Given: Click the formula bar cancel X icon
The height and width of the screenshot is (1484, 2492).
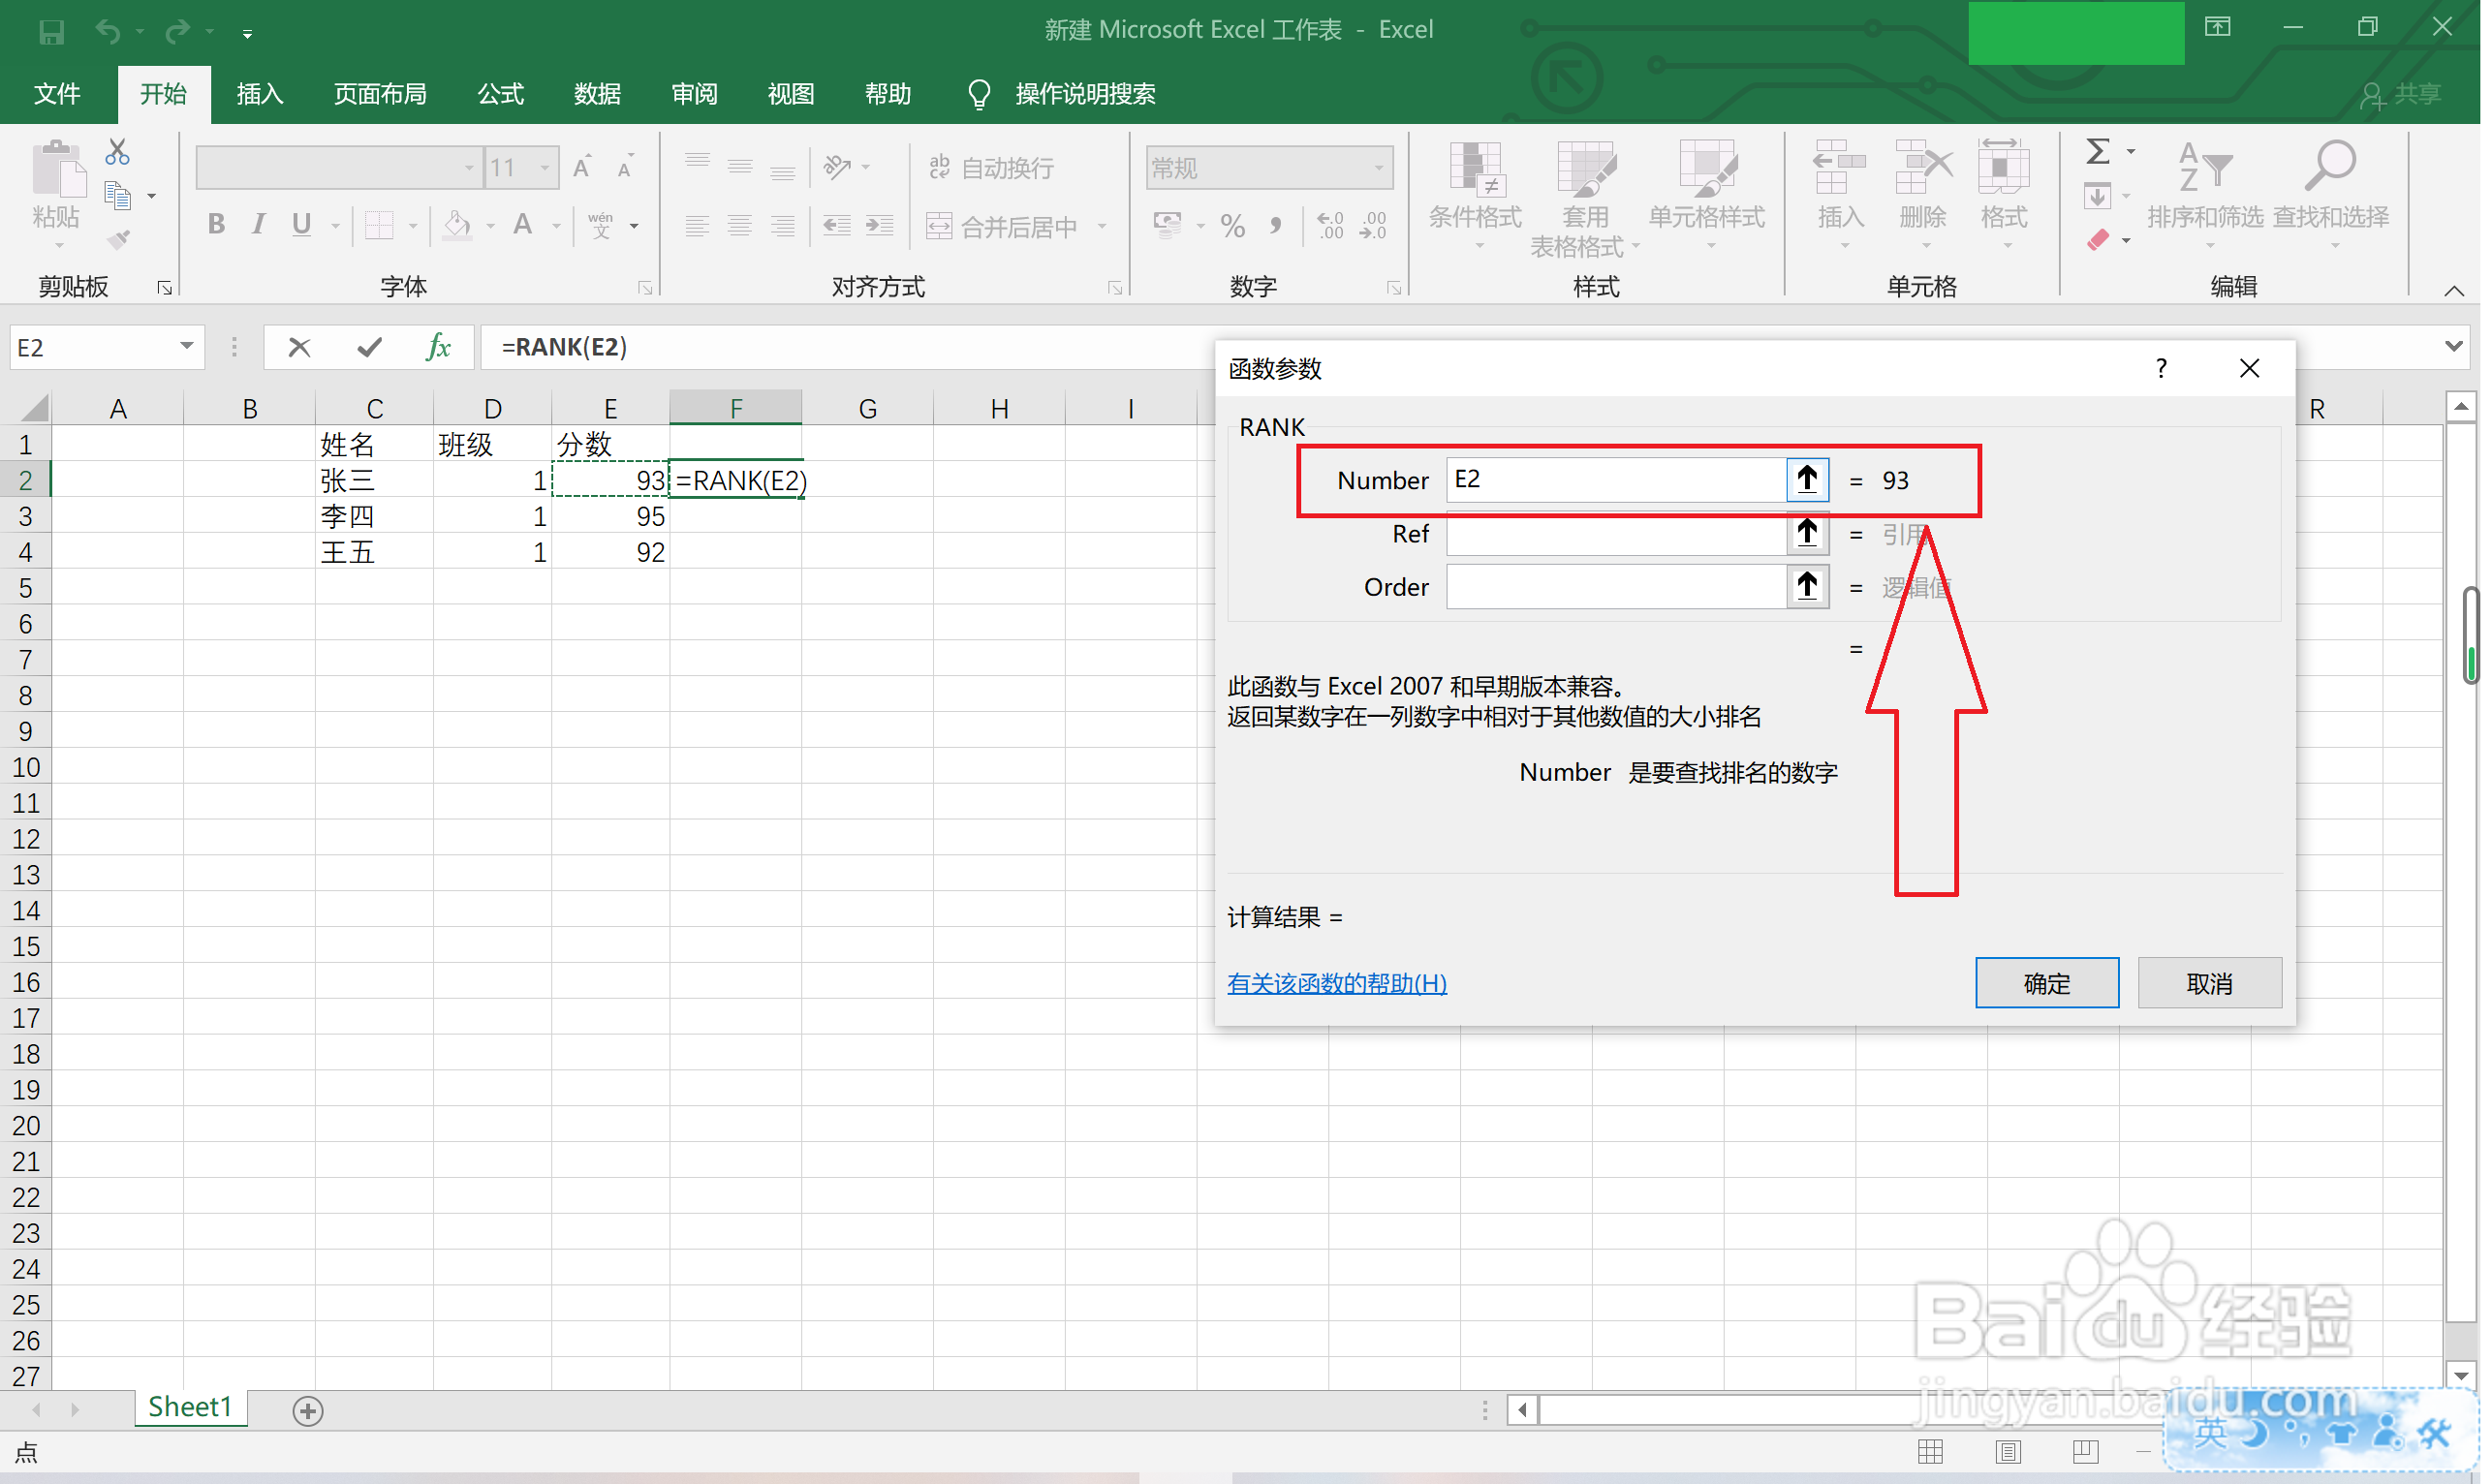Looking at the screenshot, I should [x=299, y=347].
